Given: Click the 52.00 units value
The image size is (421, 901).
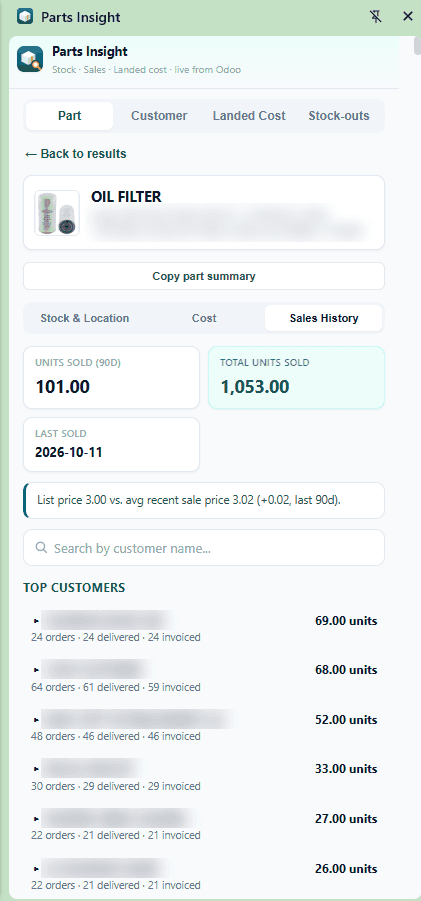Looking at the screenshot, I should [x=346, y=719].
